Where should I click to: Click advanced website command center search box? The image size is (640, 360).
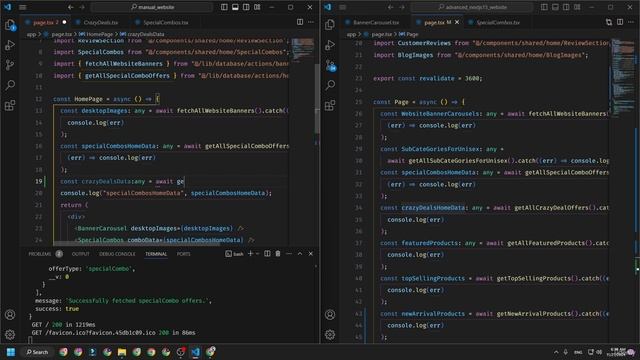472,7
